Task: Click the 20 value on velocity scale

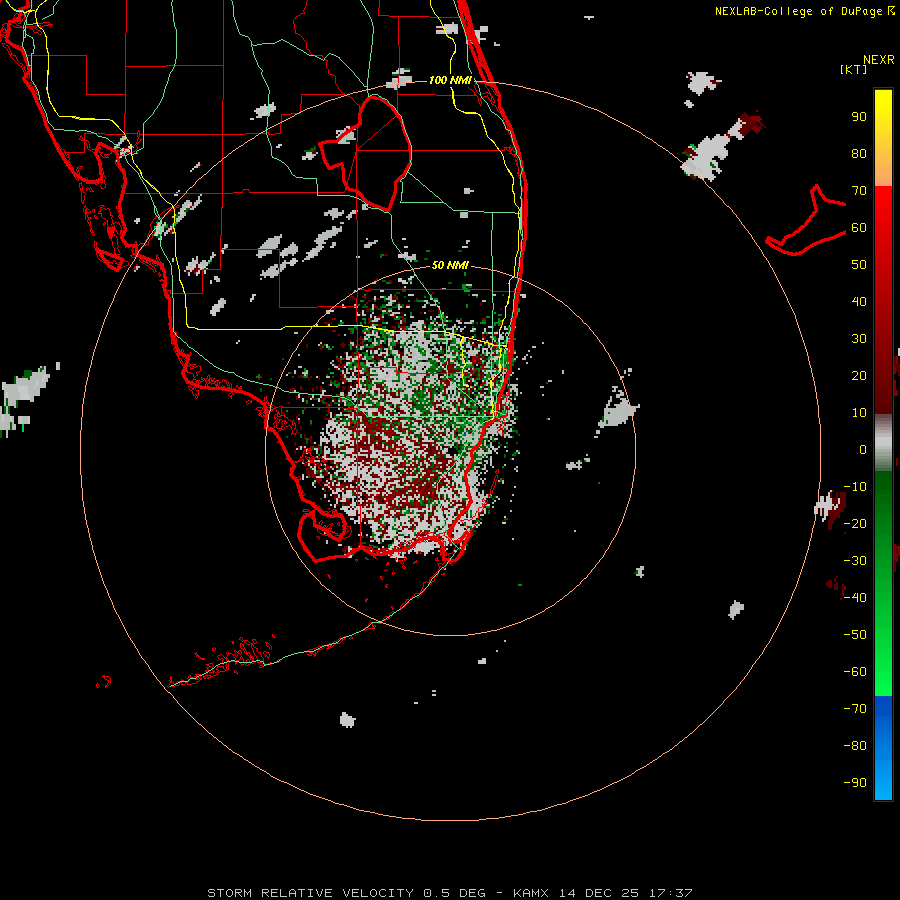Action: [x=859, y=375]
